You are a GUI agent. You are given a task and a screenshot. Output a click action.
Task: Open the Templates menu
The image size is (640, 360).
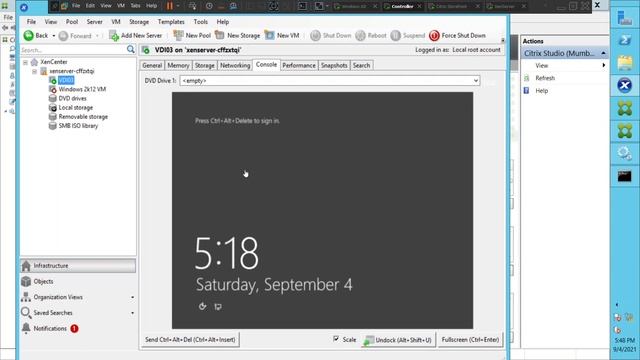[171, 22]
